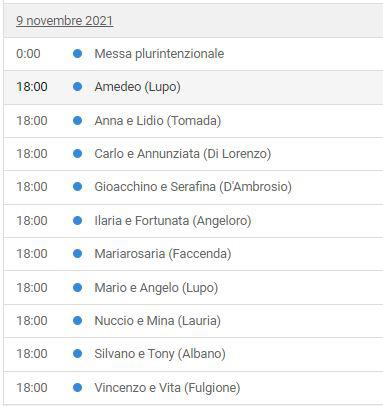Open the 9 novembre 2021 date link
The image size is (383, 406).
point(65,21)
